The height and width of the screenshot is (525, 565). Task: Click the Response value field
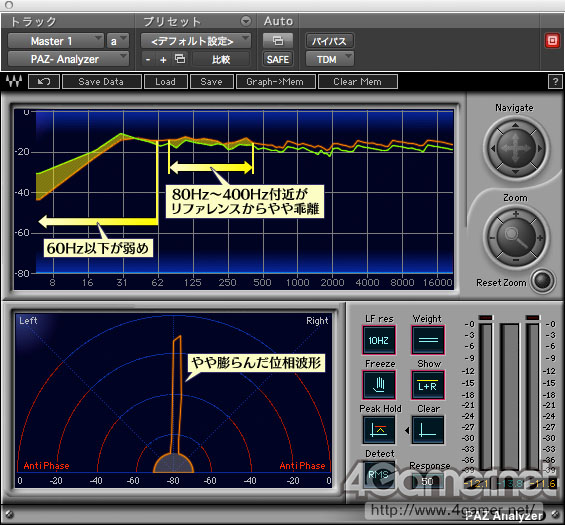428,481
